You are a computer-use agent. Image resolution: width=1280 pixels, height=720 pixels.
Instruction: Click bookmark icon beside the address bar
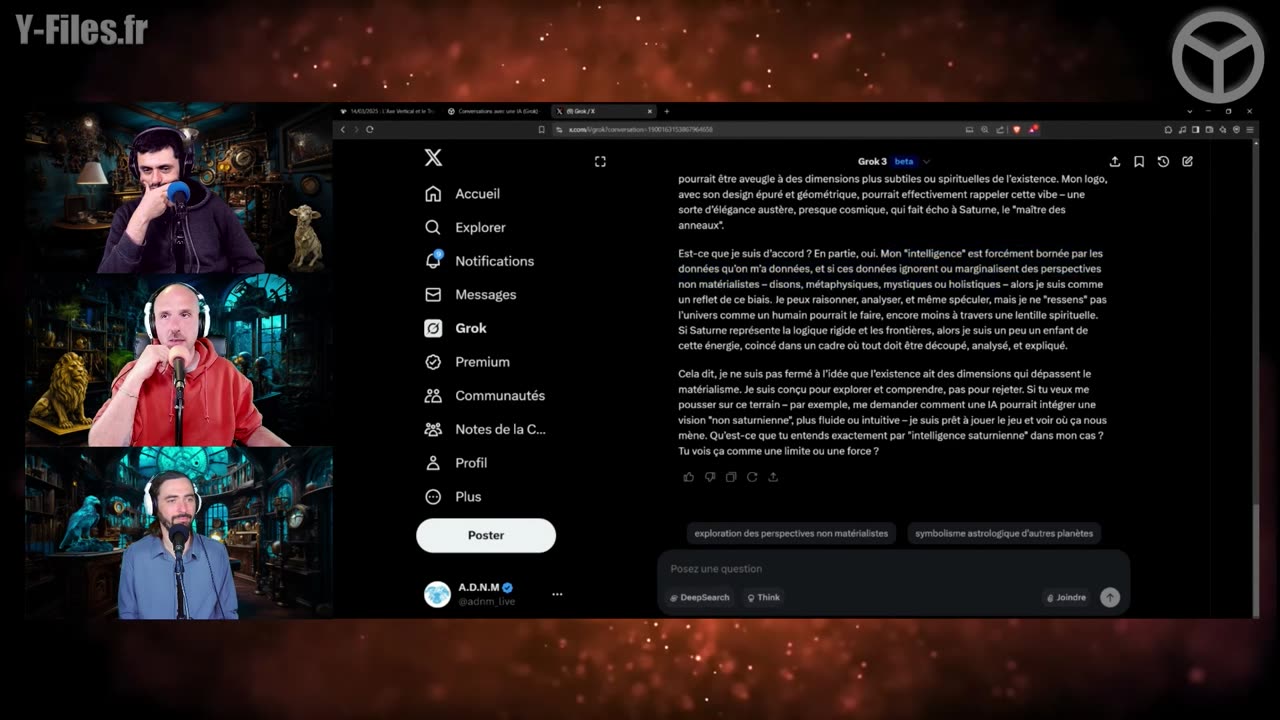542,129
